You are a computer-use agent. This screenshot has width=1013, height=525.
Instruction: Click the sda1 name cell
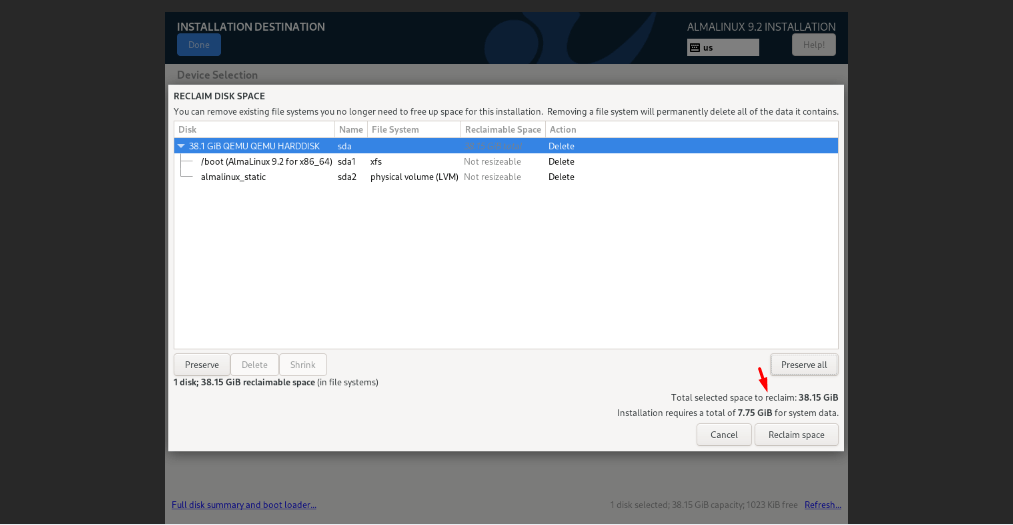click(x=346, y=161)
